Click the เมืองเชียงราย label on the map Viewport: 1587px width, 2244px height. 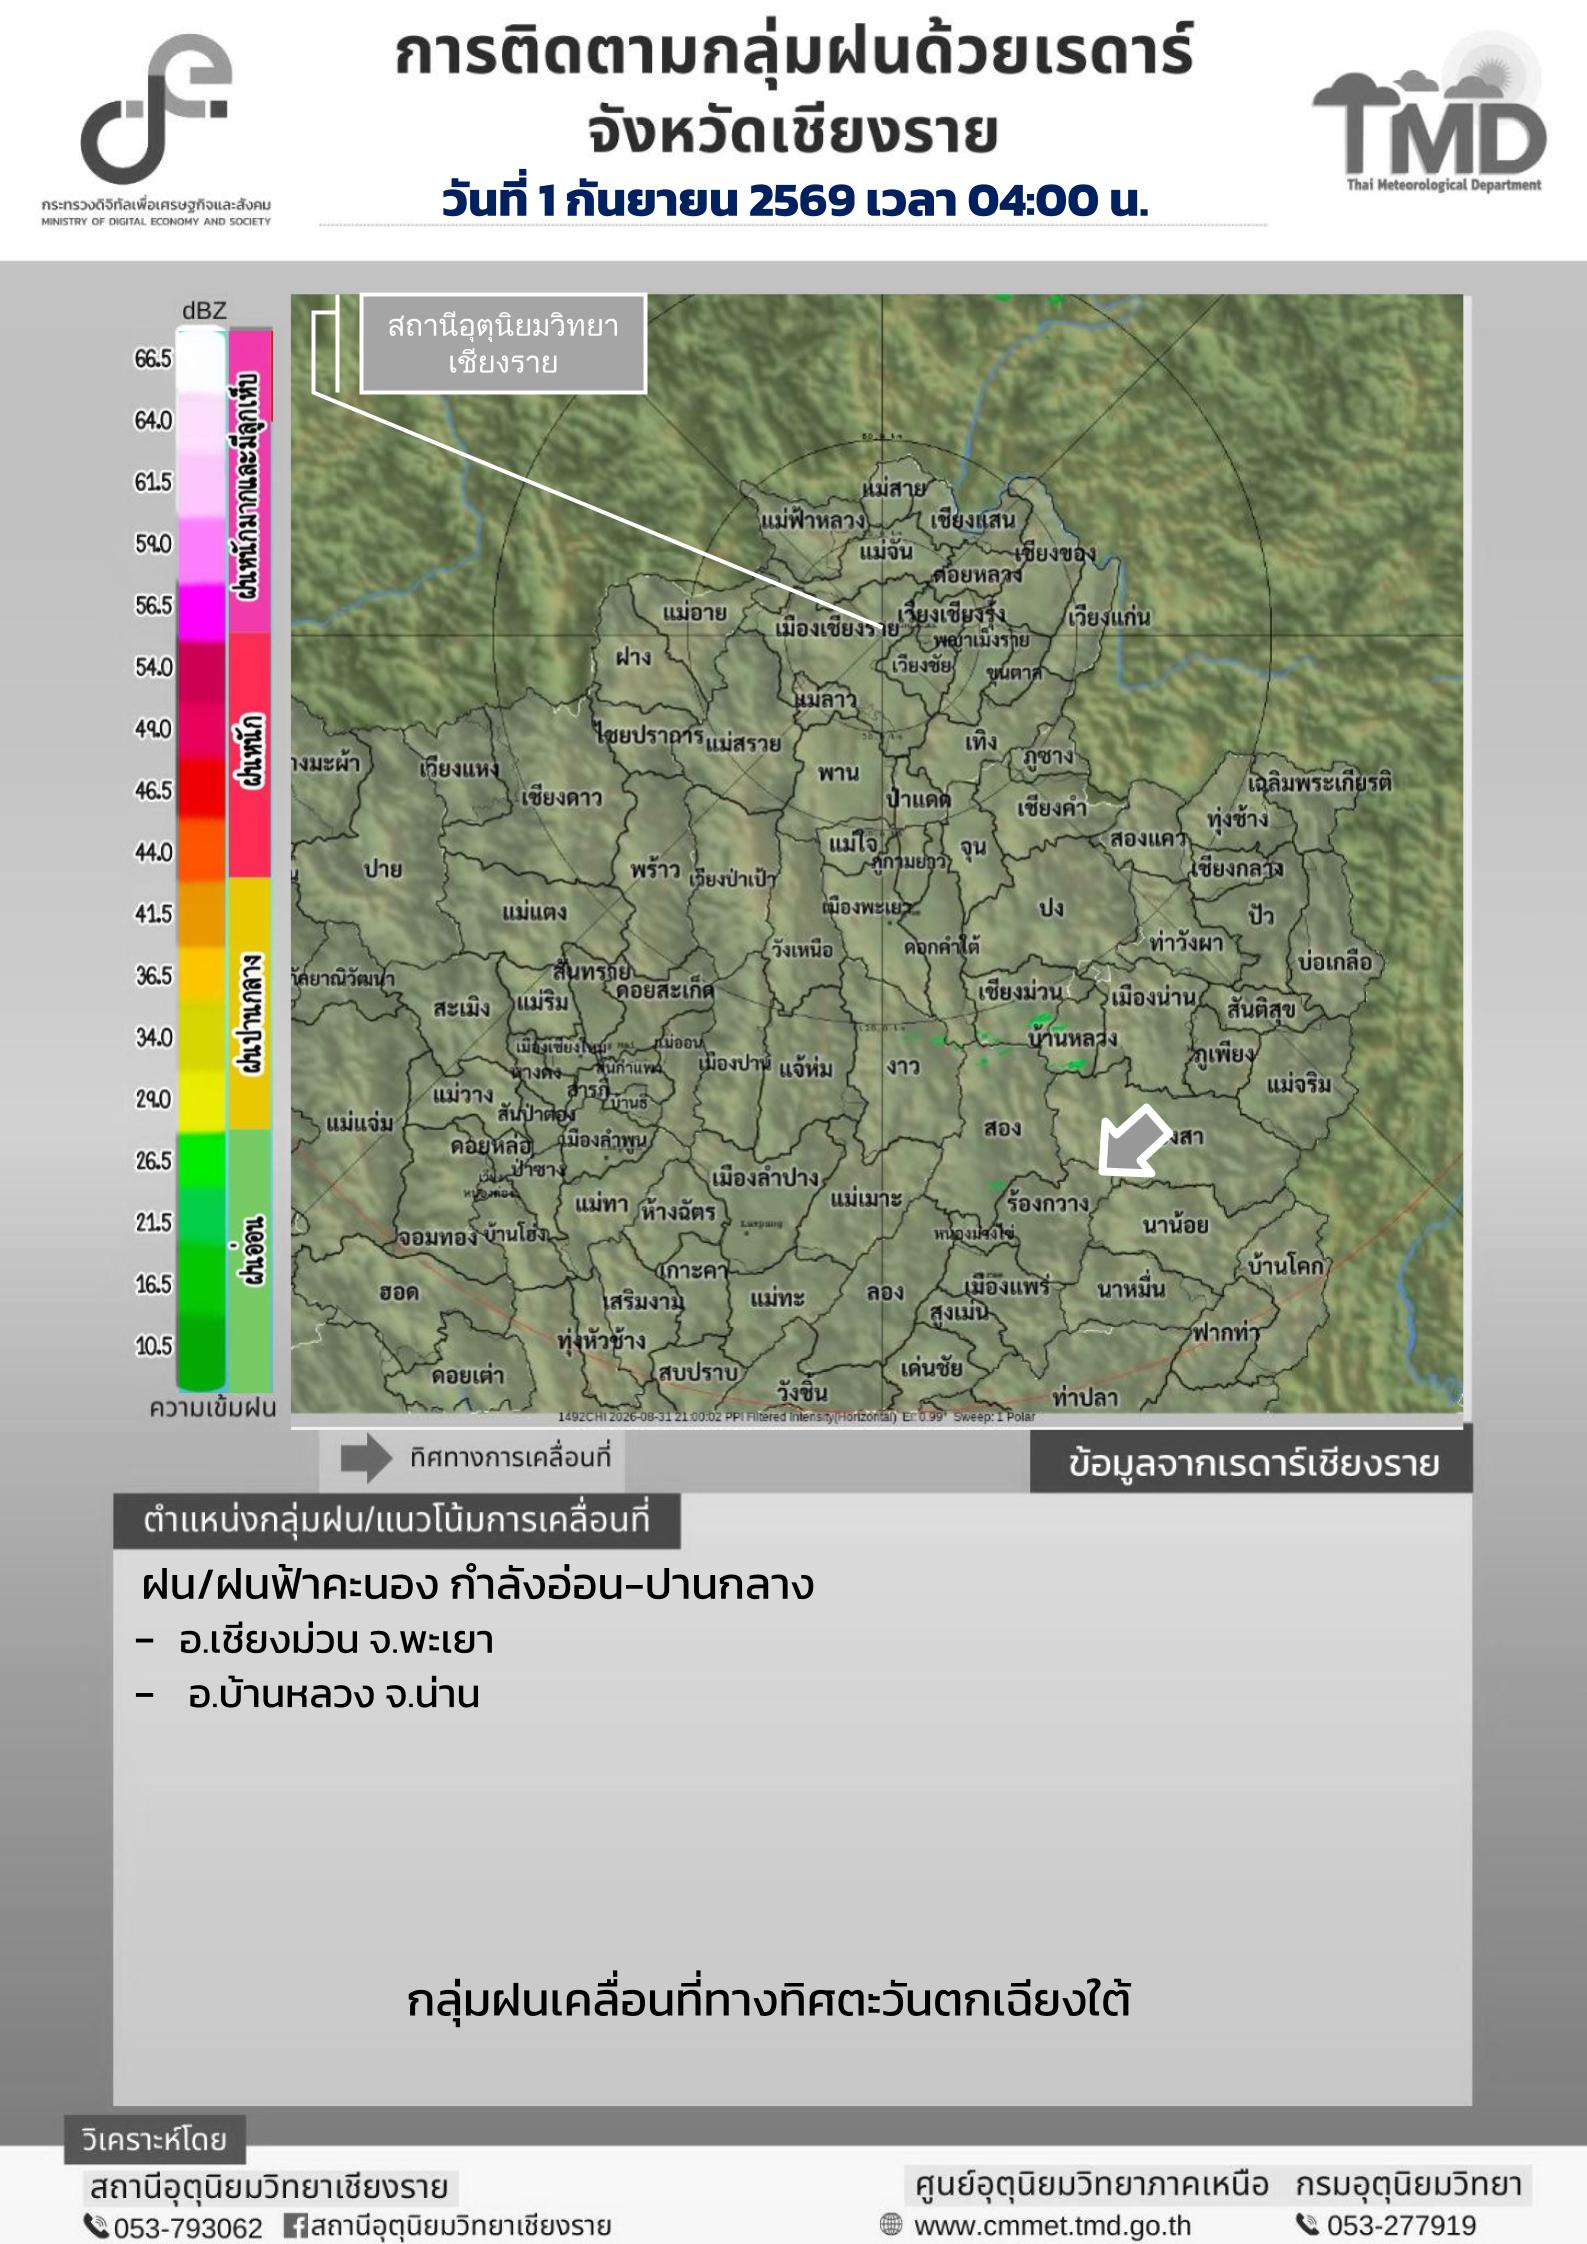(x=835, y=629)
